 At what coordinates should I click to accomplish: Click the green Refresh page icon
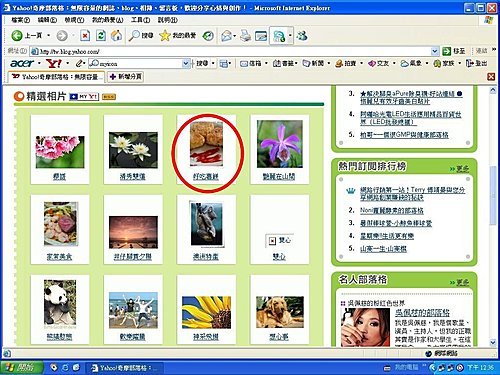coord(101,35)
